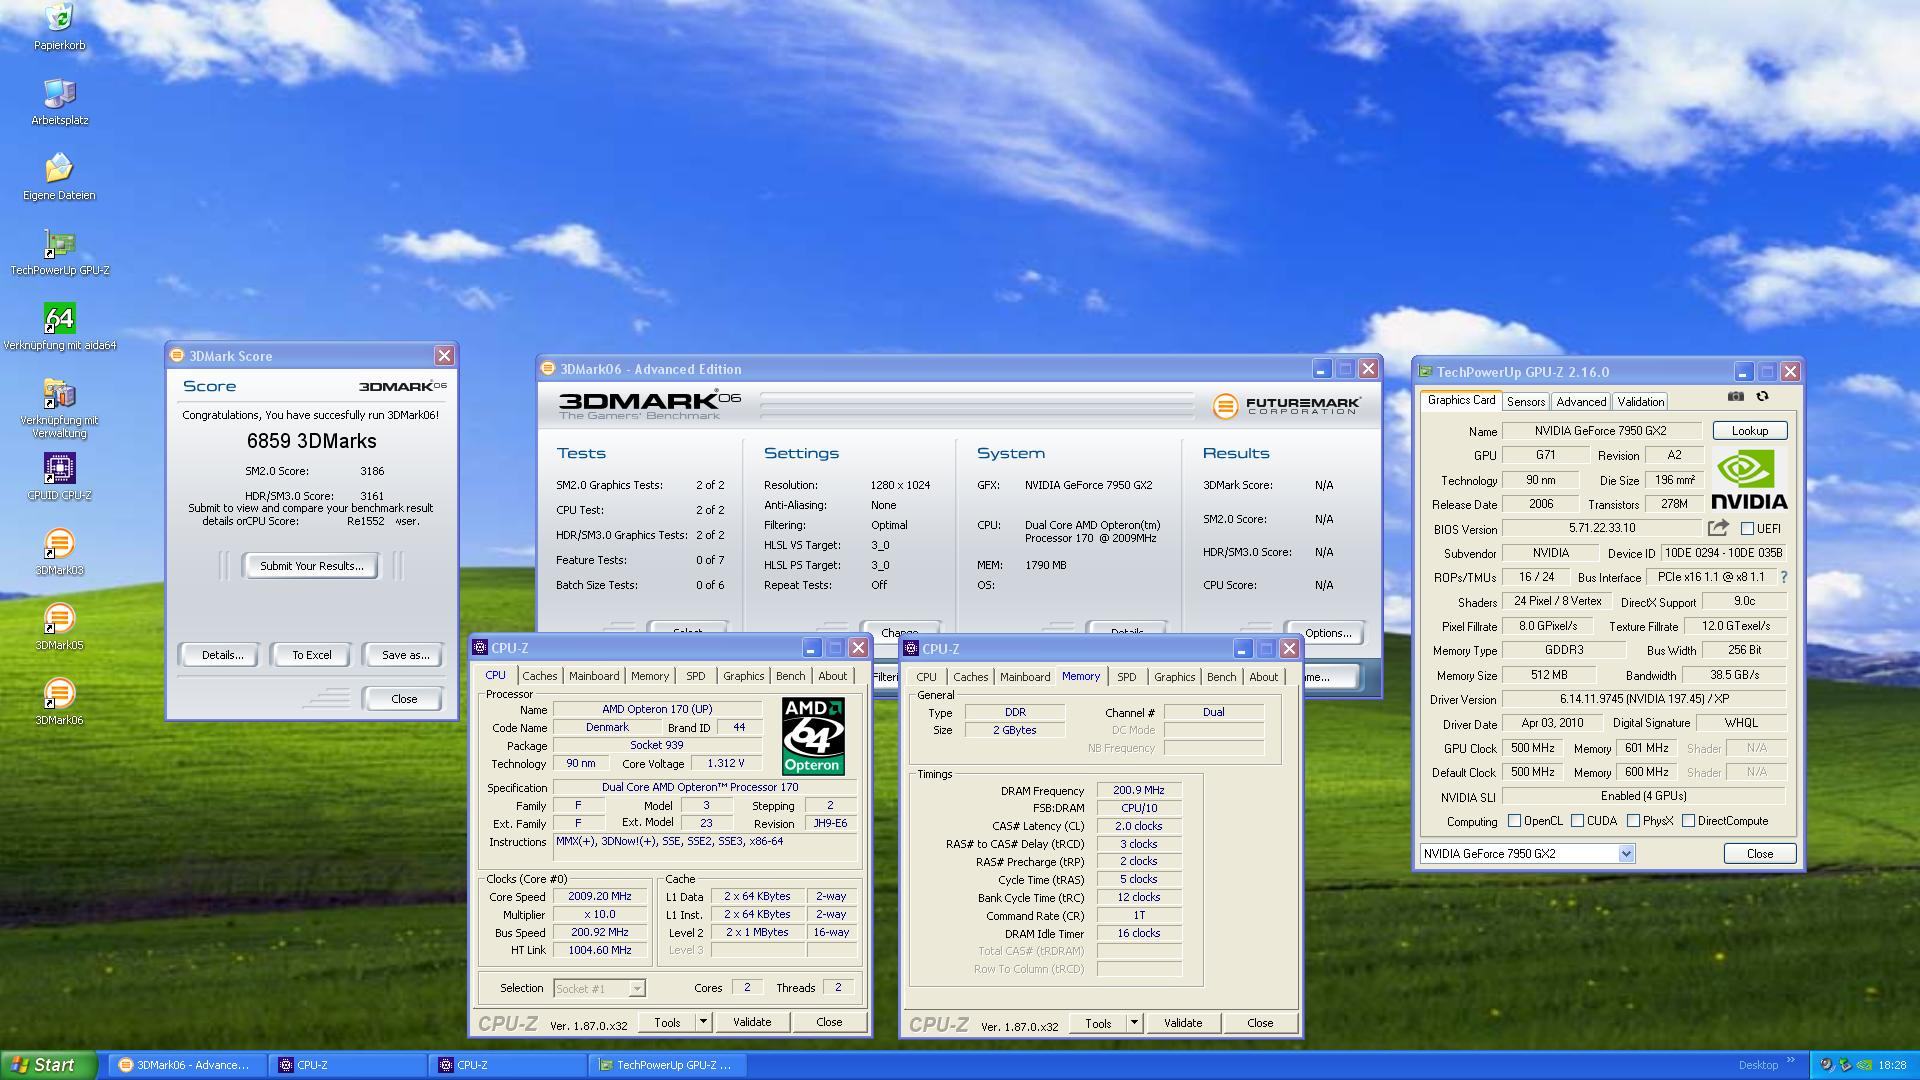The image size is (1920, 1080).
Task: Click the Details button in 3DMark Score
Action: [222, 655]
